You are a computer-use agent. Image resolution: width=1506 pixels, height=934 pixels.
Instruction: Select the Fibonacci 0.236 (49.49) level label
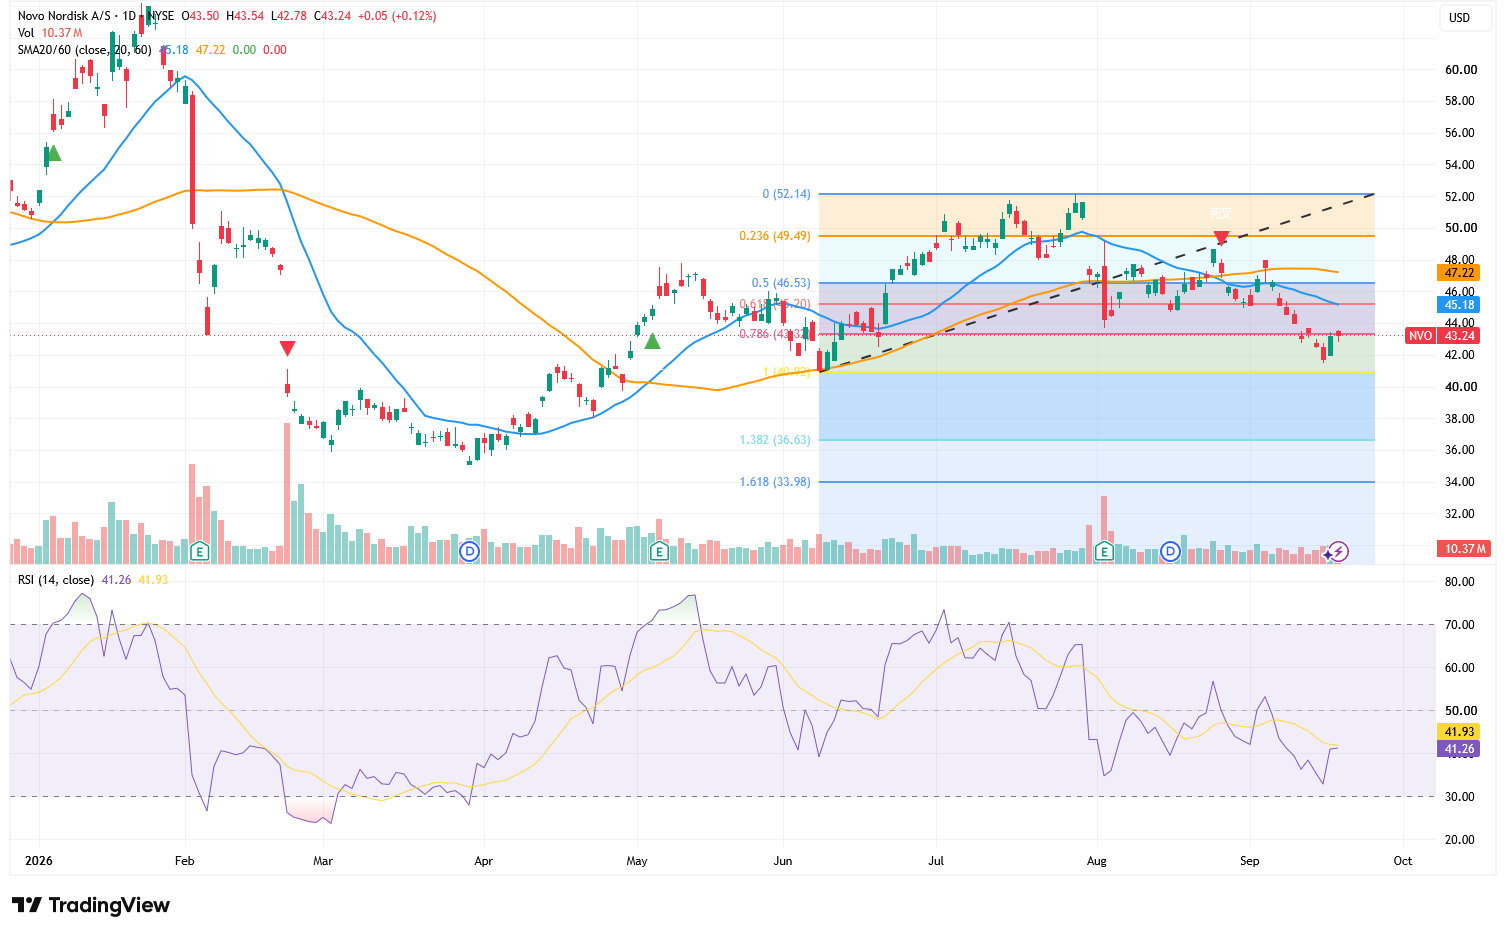click(x=775, y=236)
